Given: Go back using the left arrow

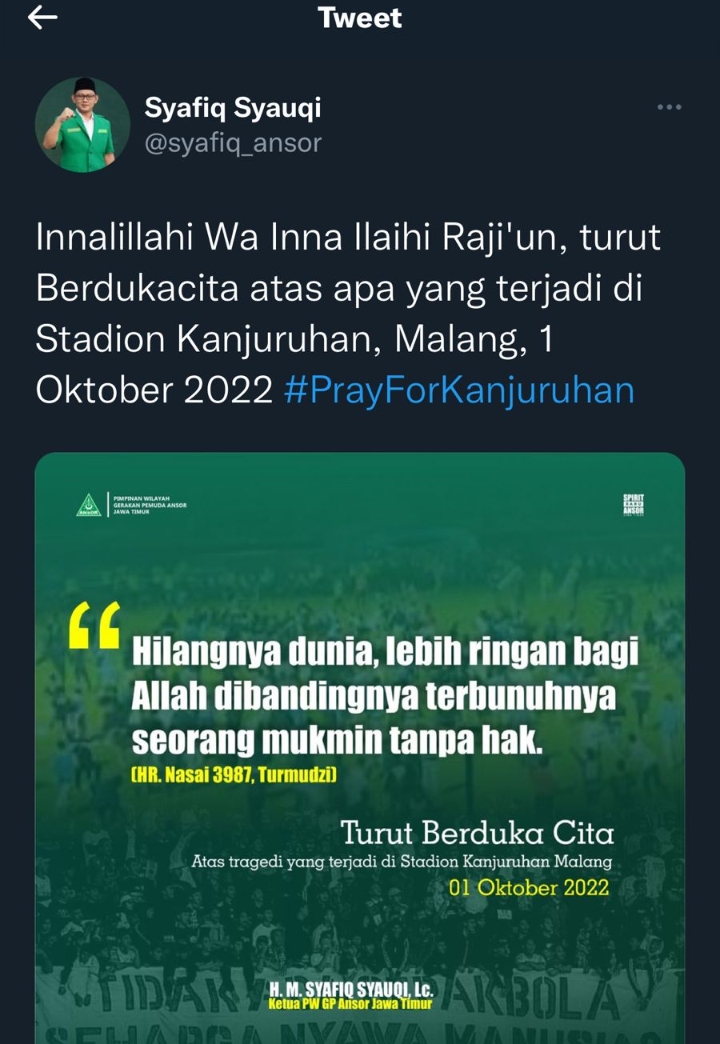Looking at the screenshot, I should coord(43,18).
